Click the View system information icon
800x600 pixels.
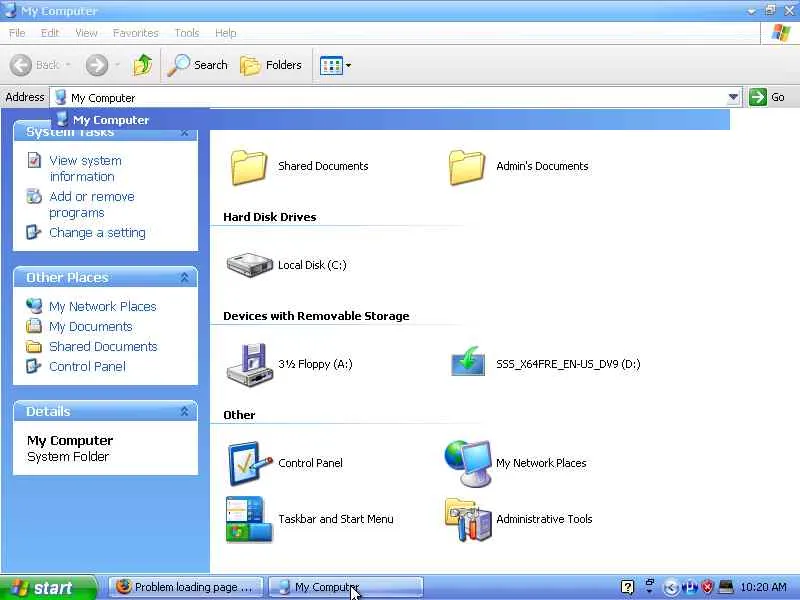[x=34, y=160]
